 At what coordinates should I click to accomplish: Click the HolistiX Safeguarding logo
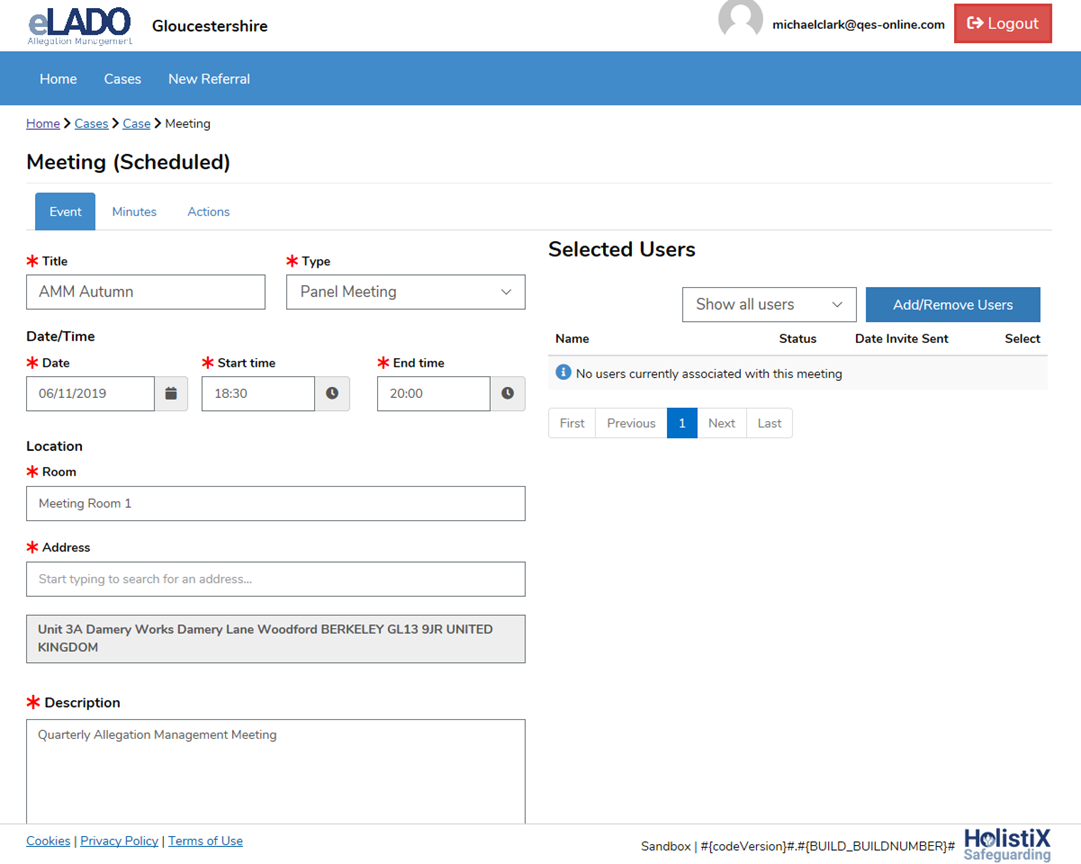1007,844
